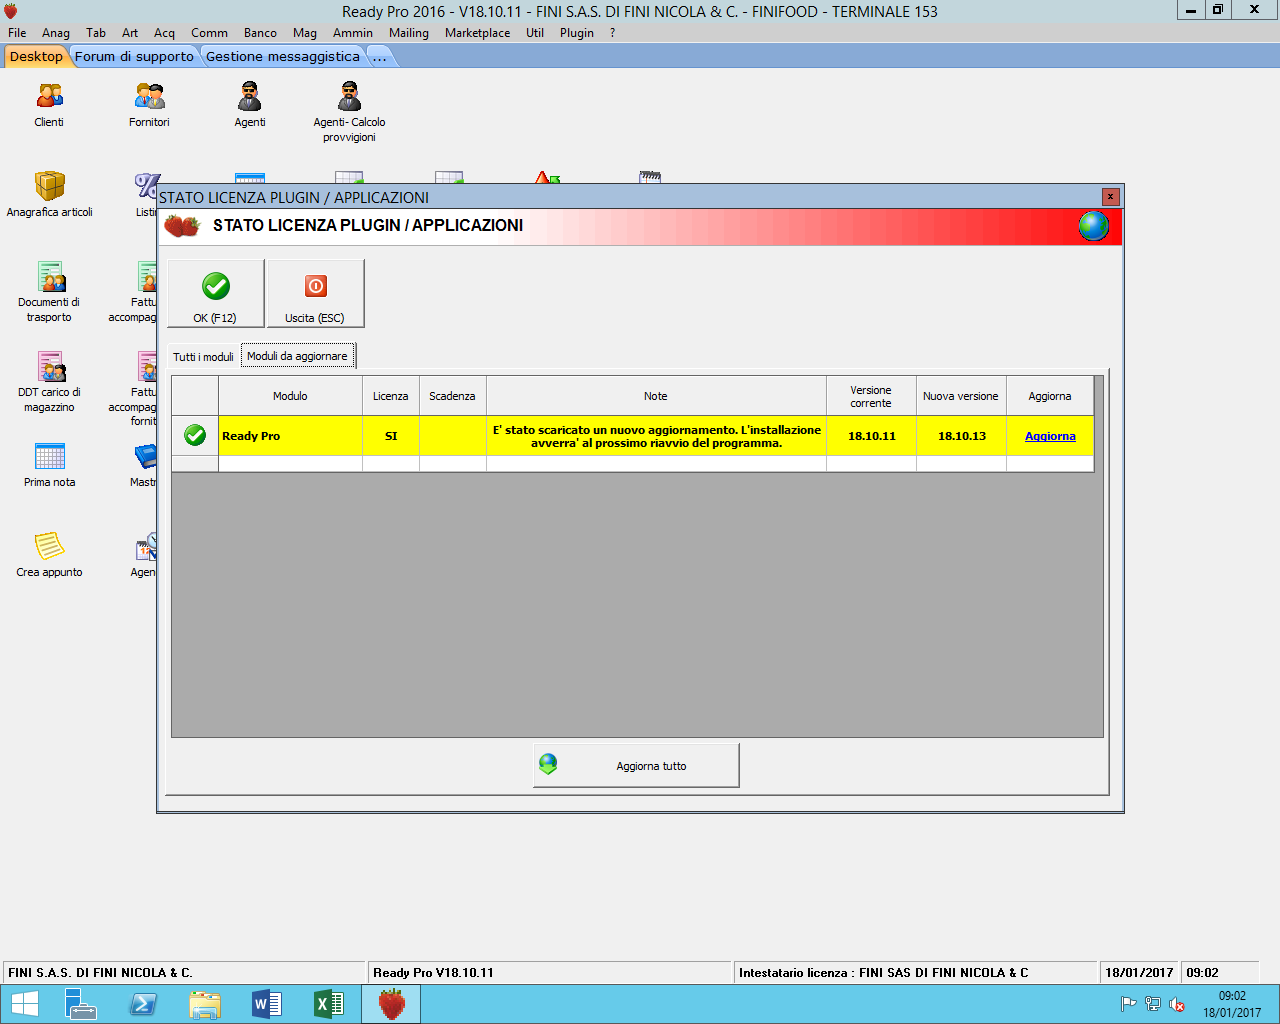Open the File menu
This screenshot has height=1024, width=1280.
pos(17,33)
